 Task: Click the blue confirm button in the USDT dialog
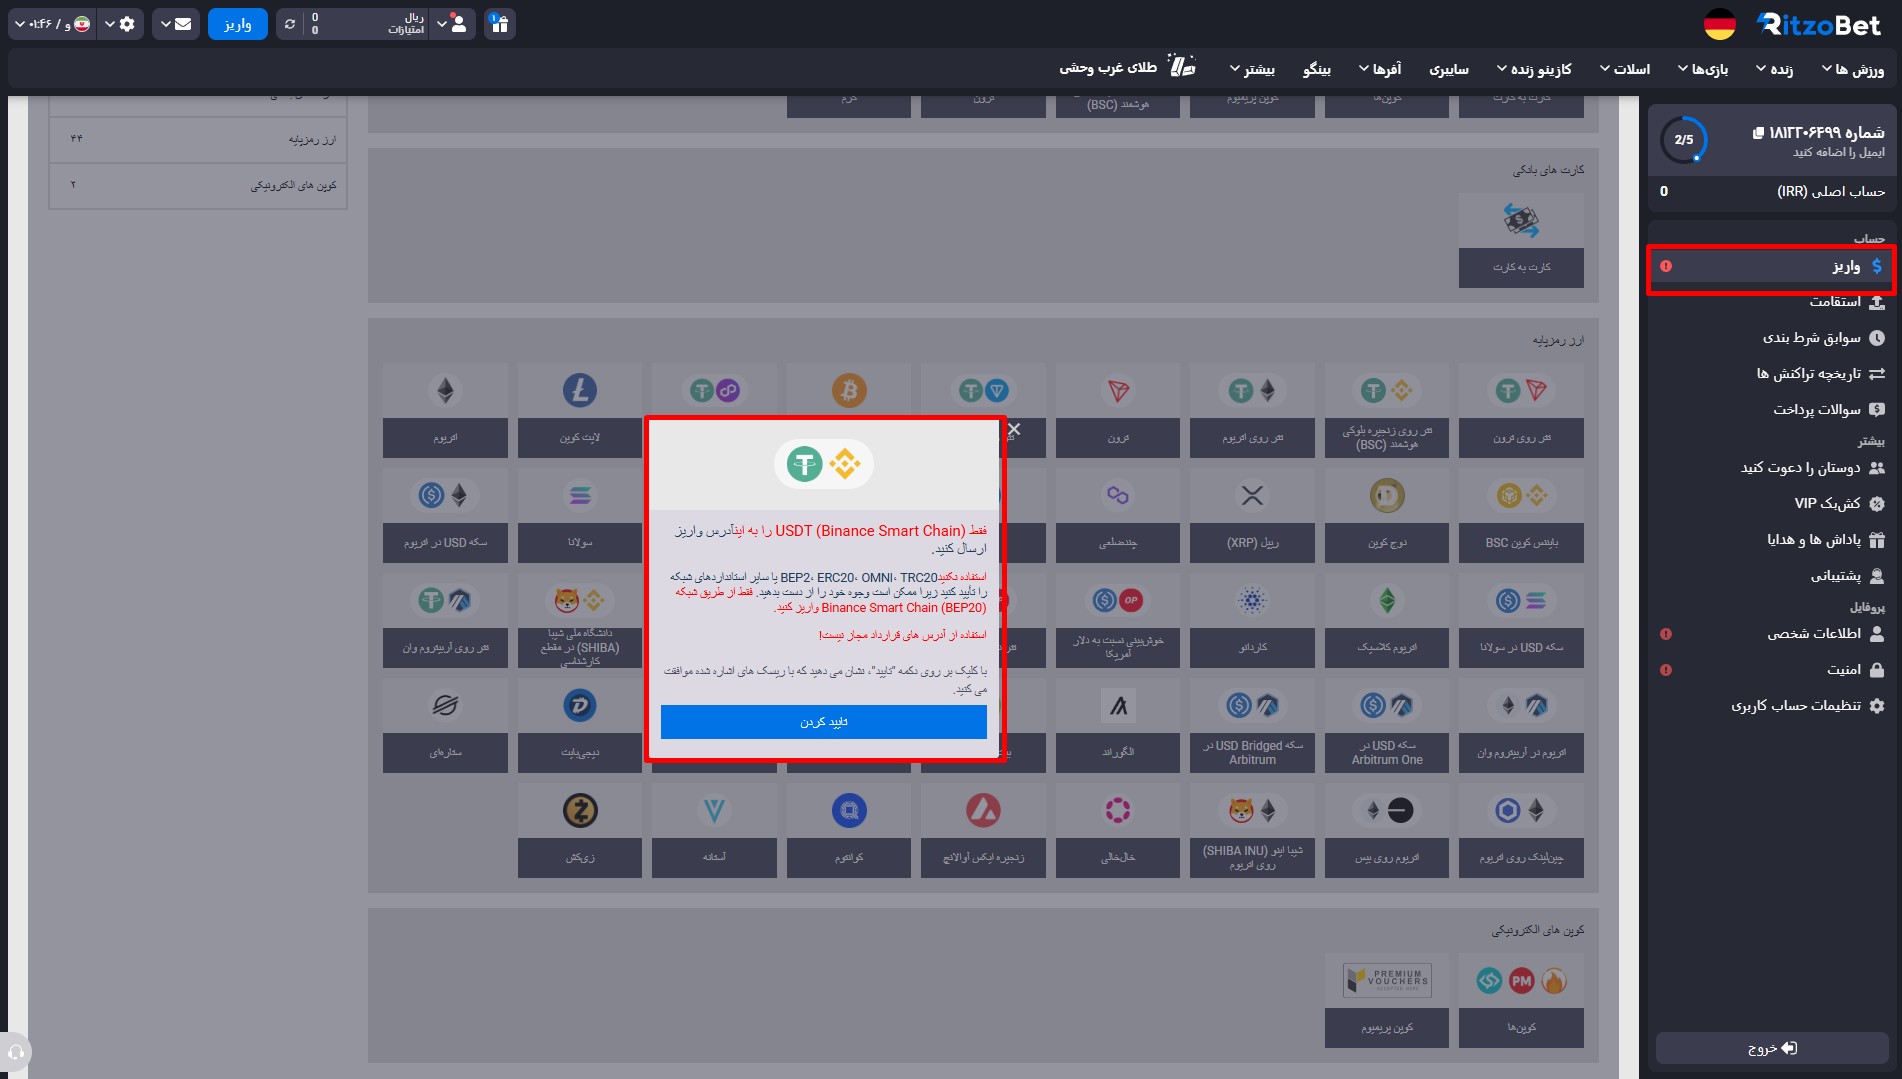(x=823, y=722)
